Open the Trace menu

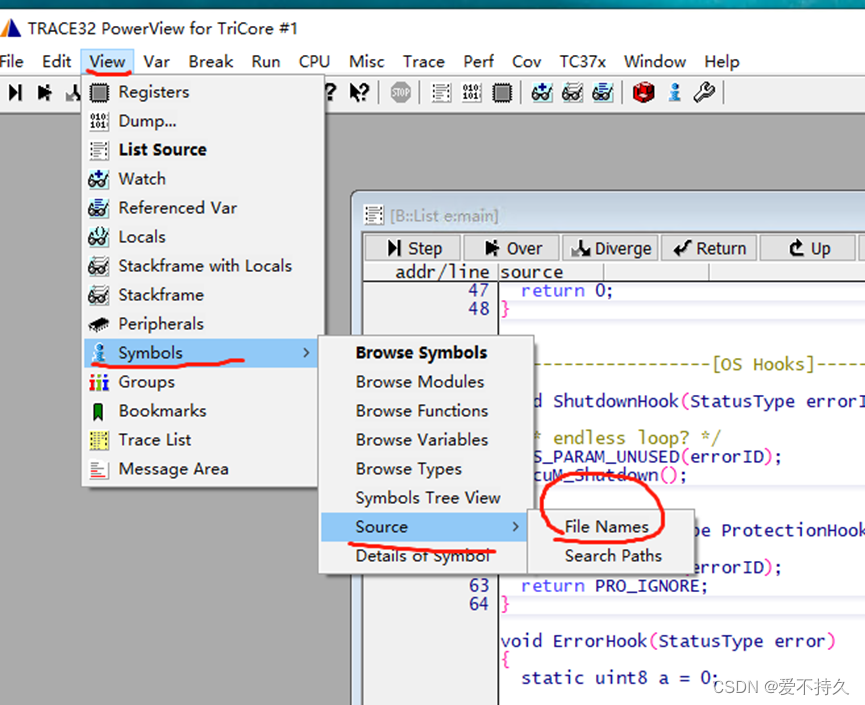click(x=424, y=61)
